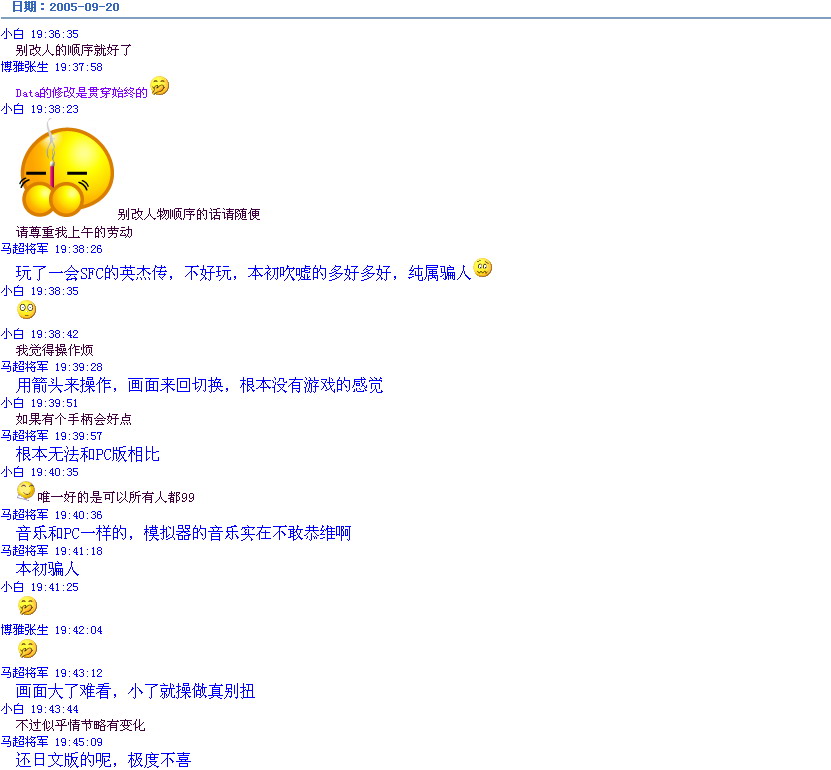The width and height of the screenshot is (831, 770).
Task: Click the laughing emoji under 小白 19:41:25
Action: point(27,605)
